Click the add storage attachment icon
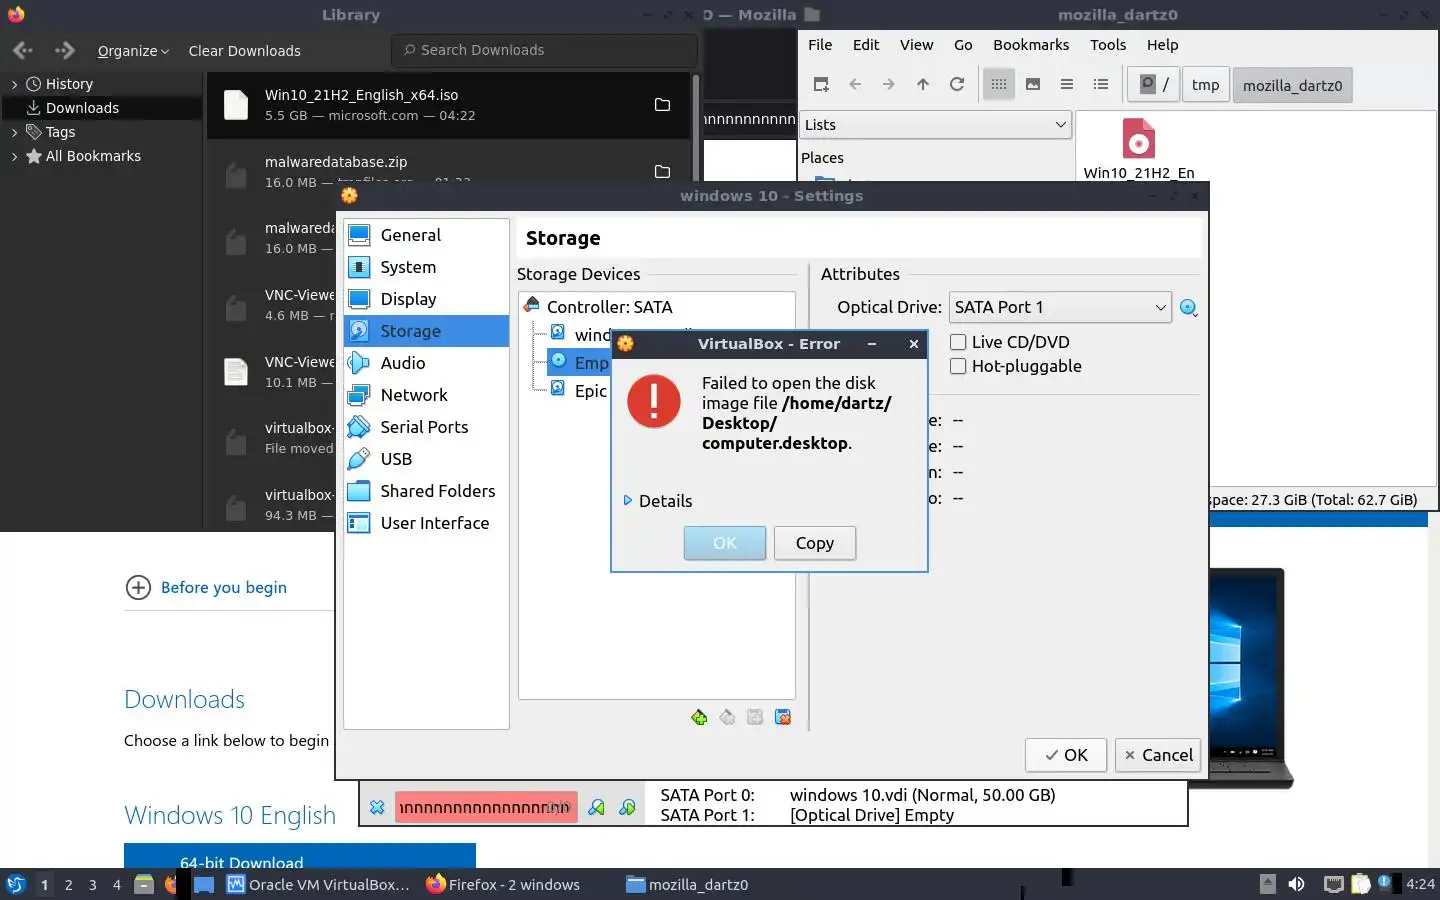The width and height of the screenshot is (1440, 900). click(755, 717)
